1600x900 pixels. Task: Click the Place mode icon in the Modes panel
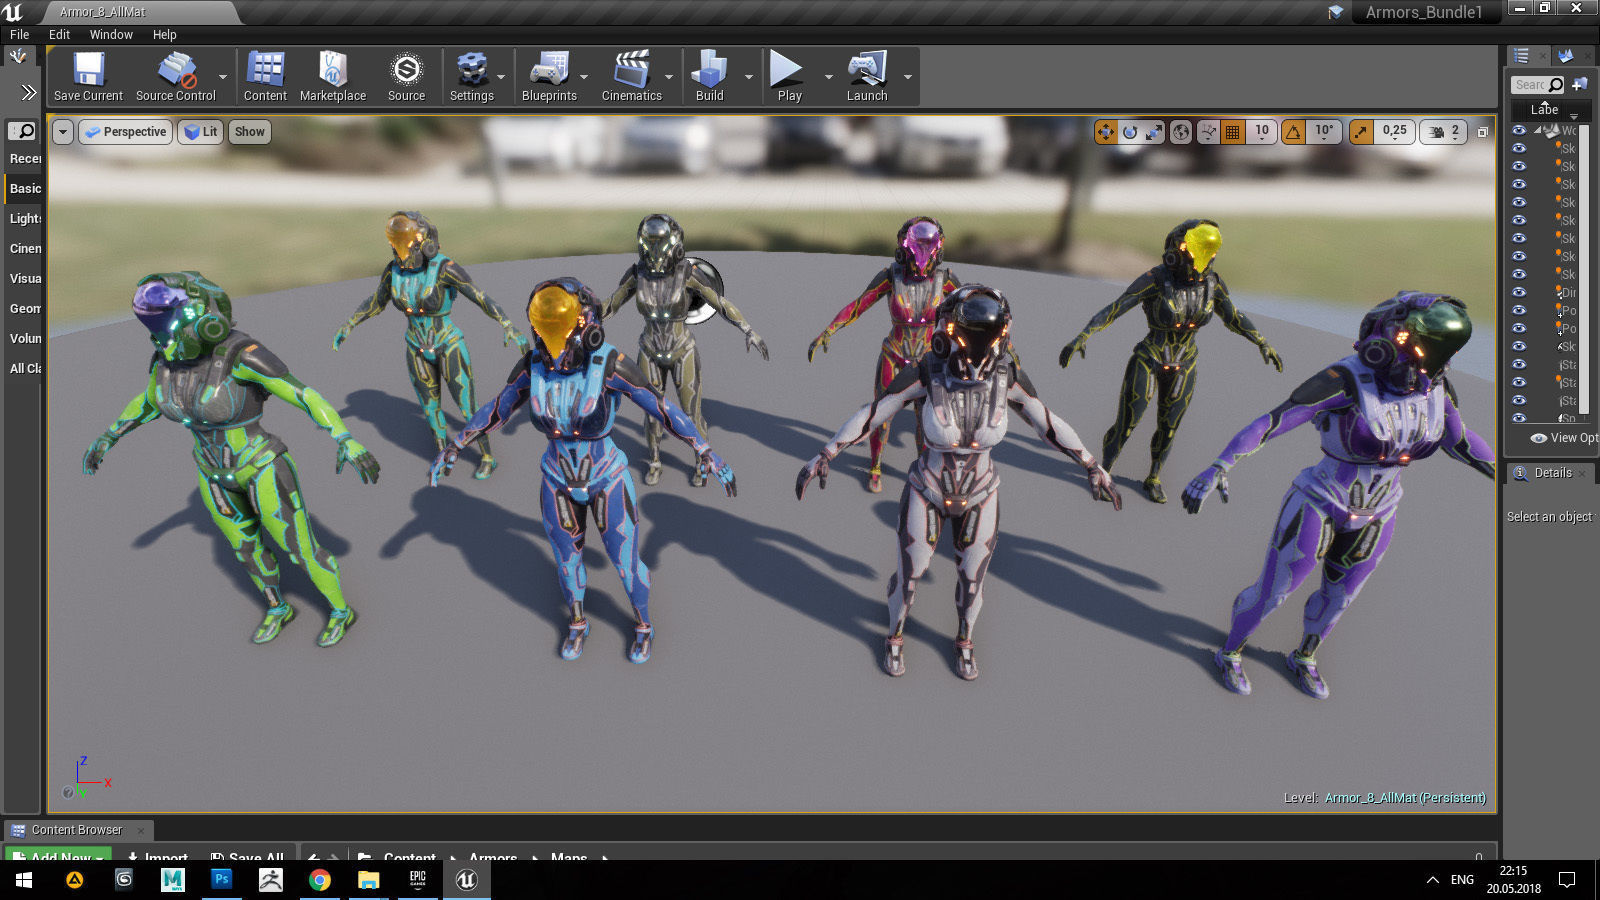coord(18,57)
